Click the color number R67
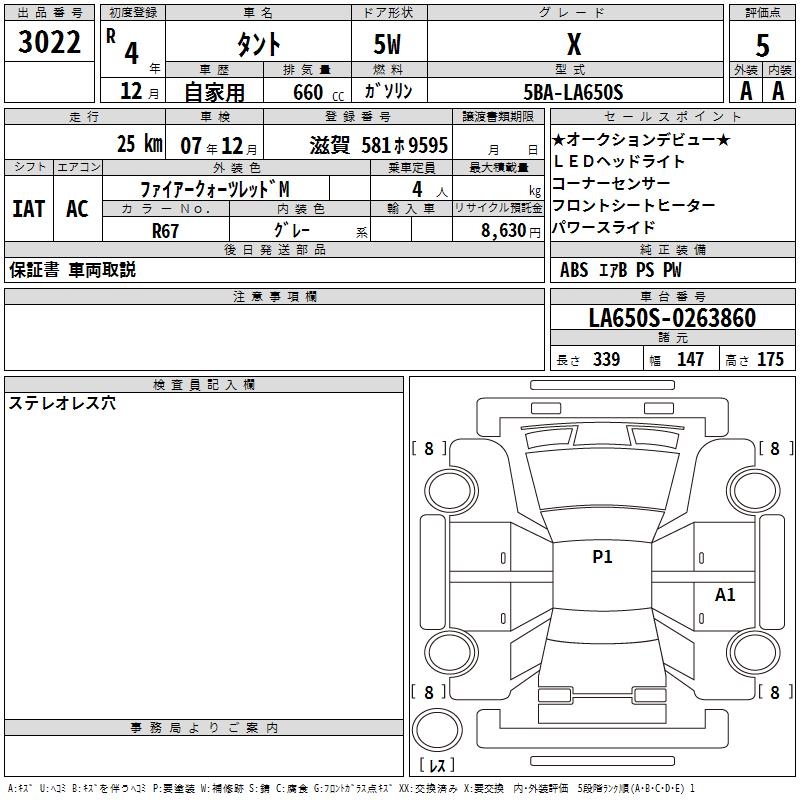This screenshot has height=800, width=800. coord(164,230)
